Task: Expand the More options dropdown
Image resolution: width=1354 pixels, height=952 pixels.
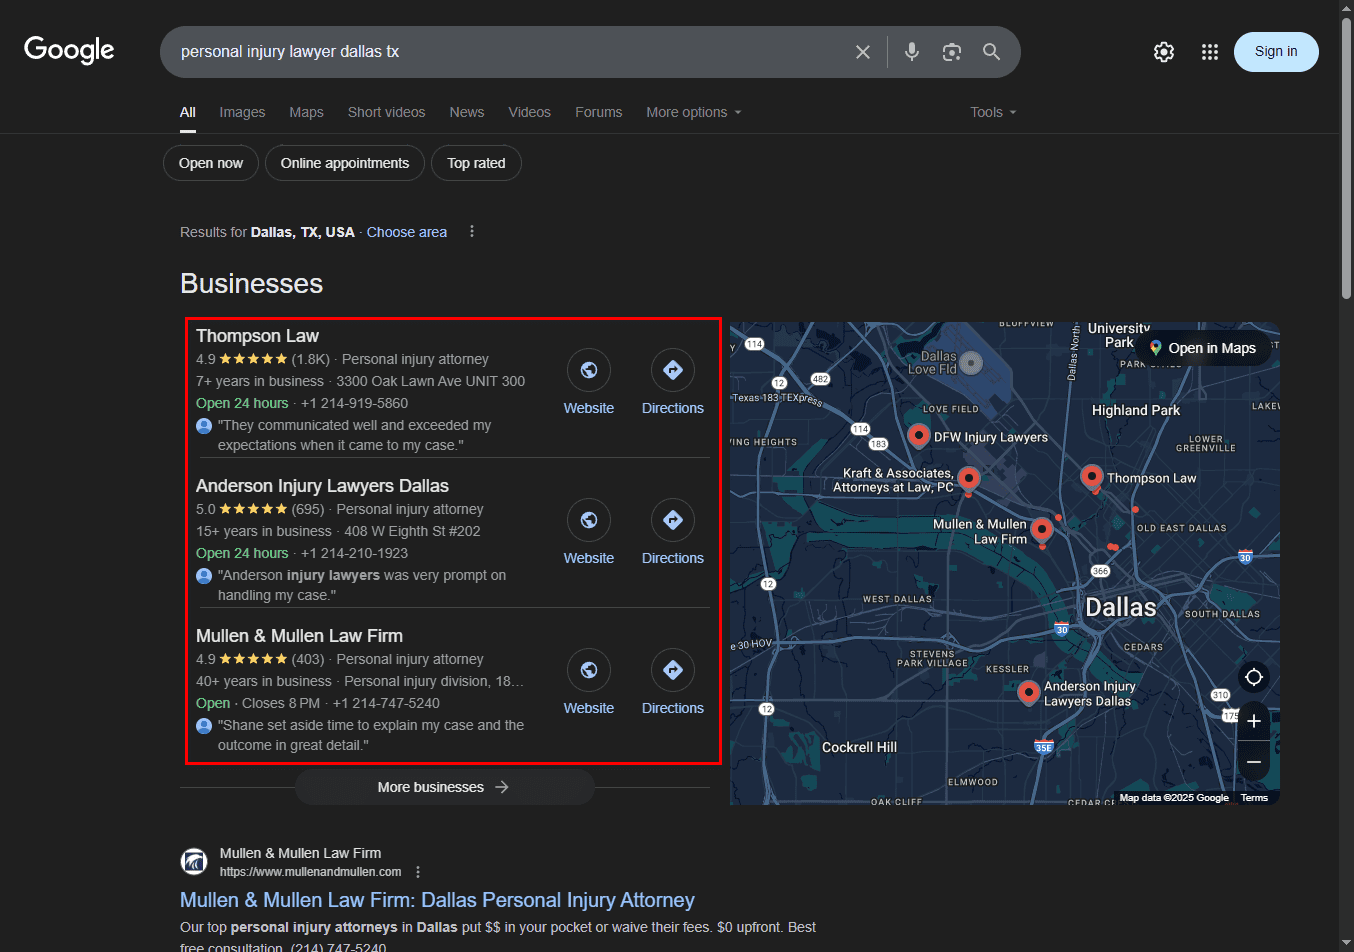Action: click(x=694, y=112)
